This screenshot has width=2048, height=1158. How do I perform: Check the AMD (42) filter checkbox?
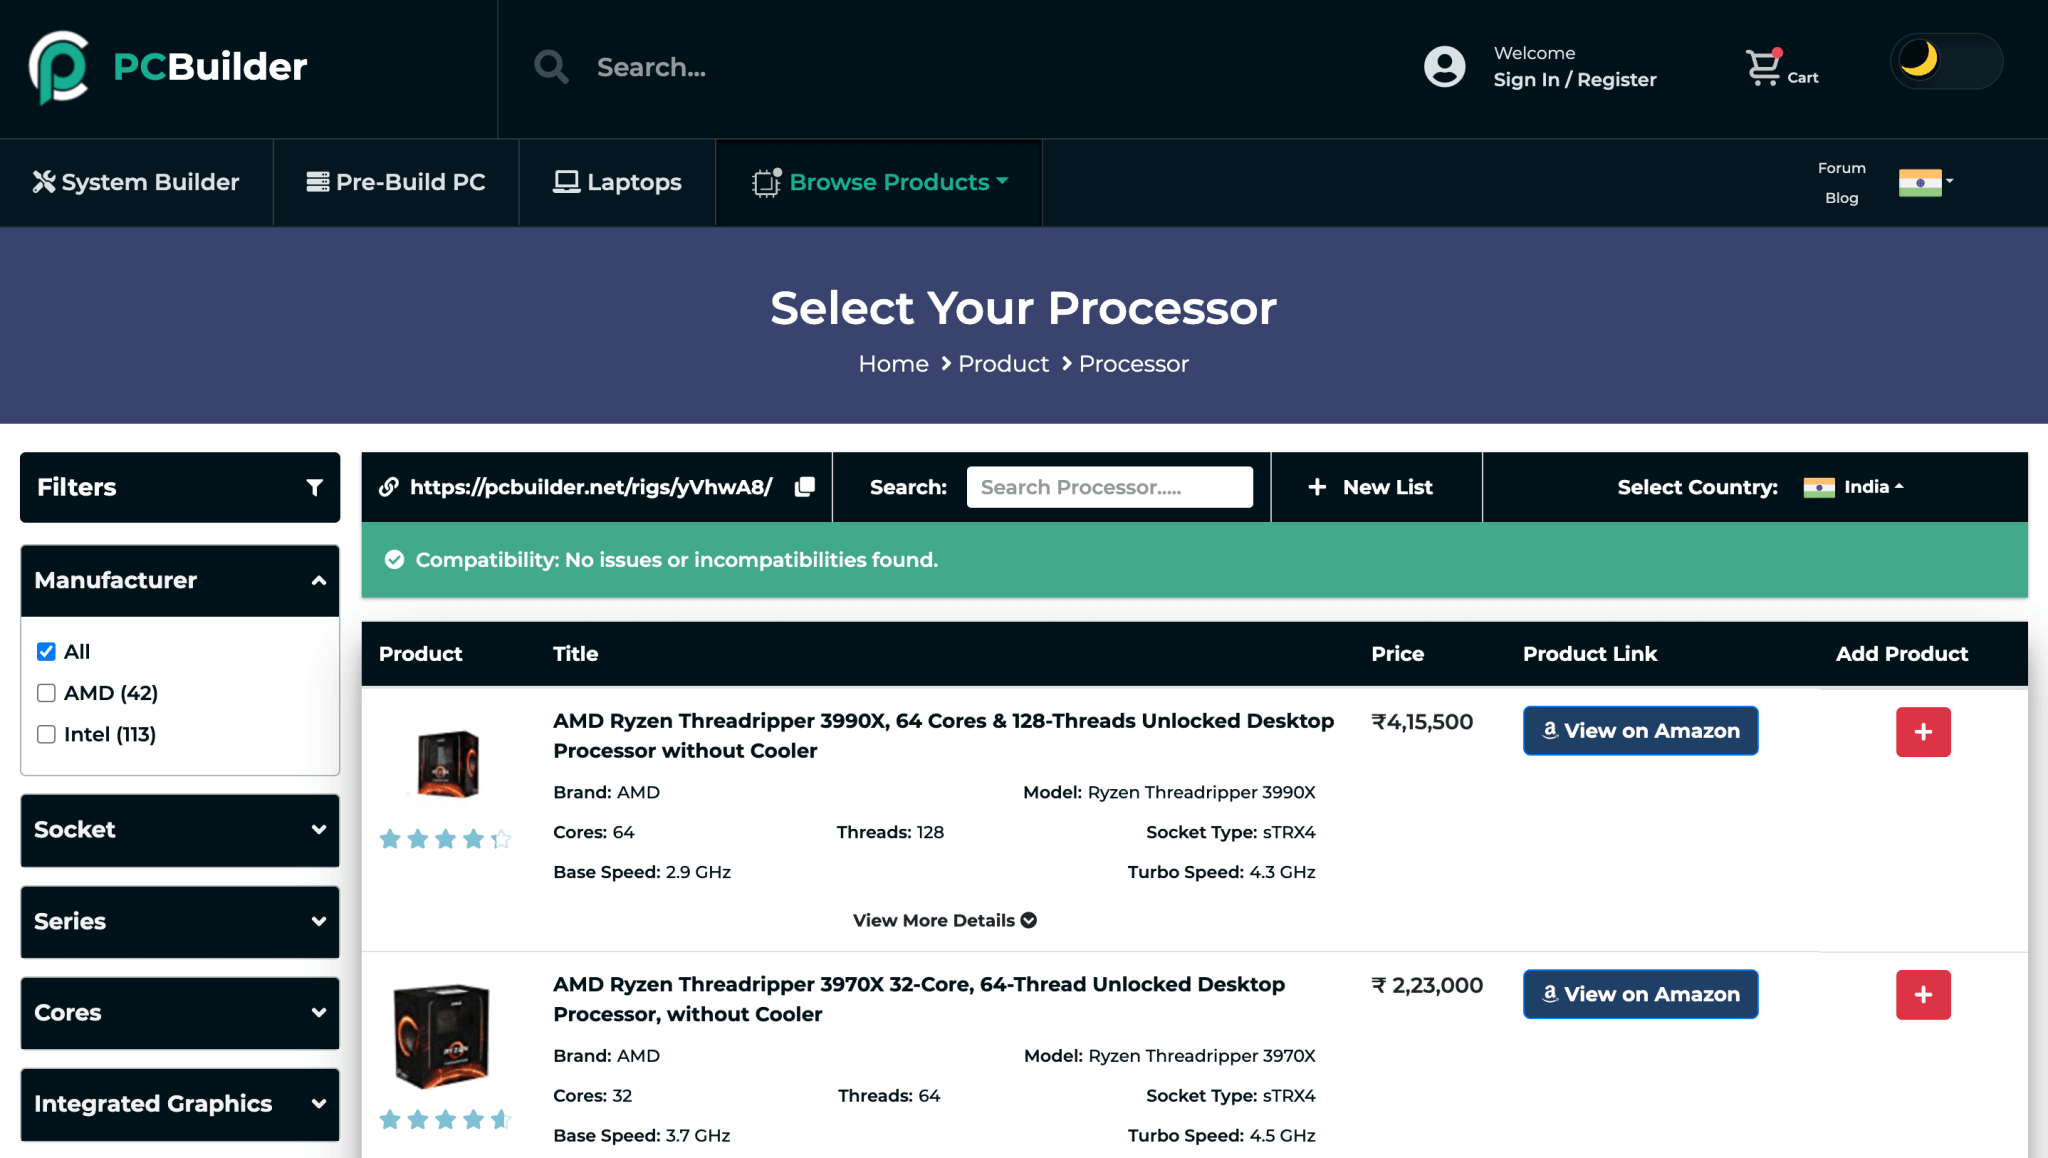click(x=46, y=693)
